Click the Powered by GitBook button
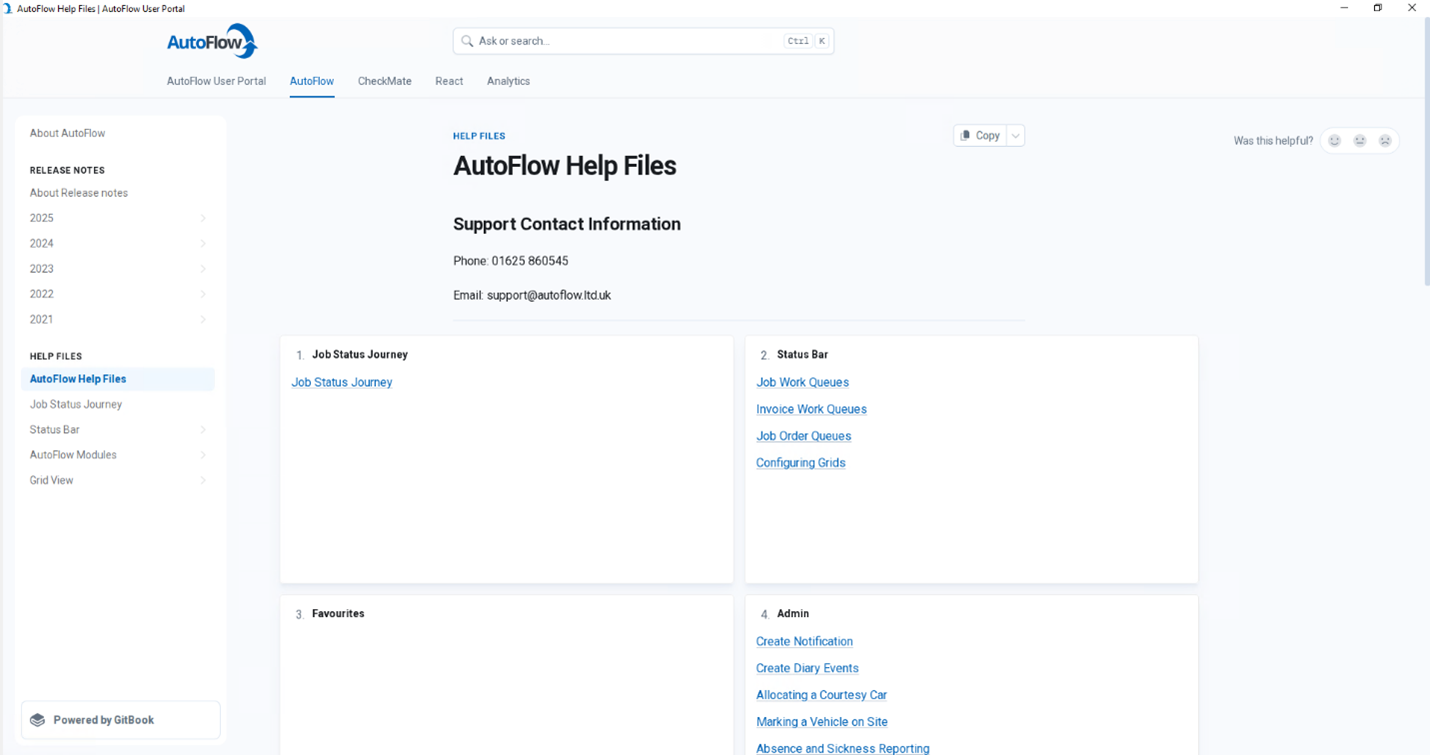This screenshot has height=755, width=1430. (120, 720)
